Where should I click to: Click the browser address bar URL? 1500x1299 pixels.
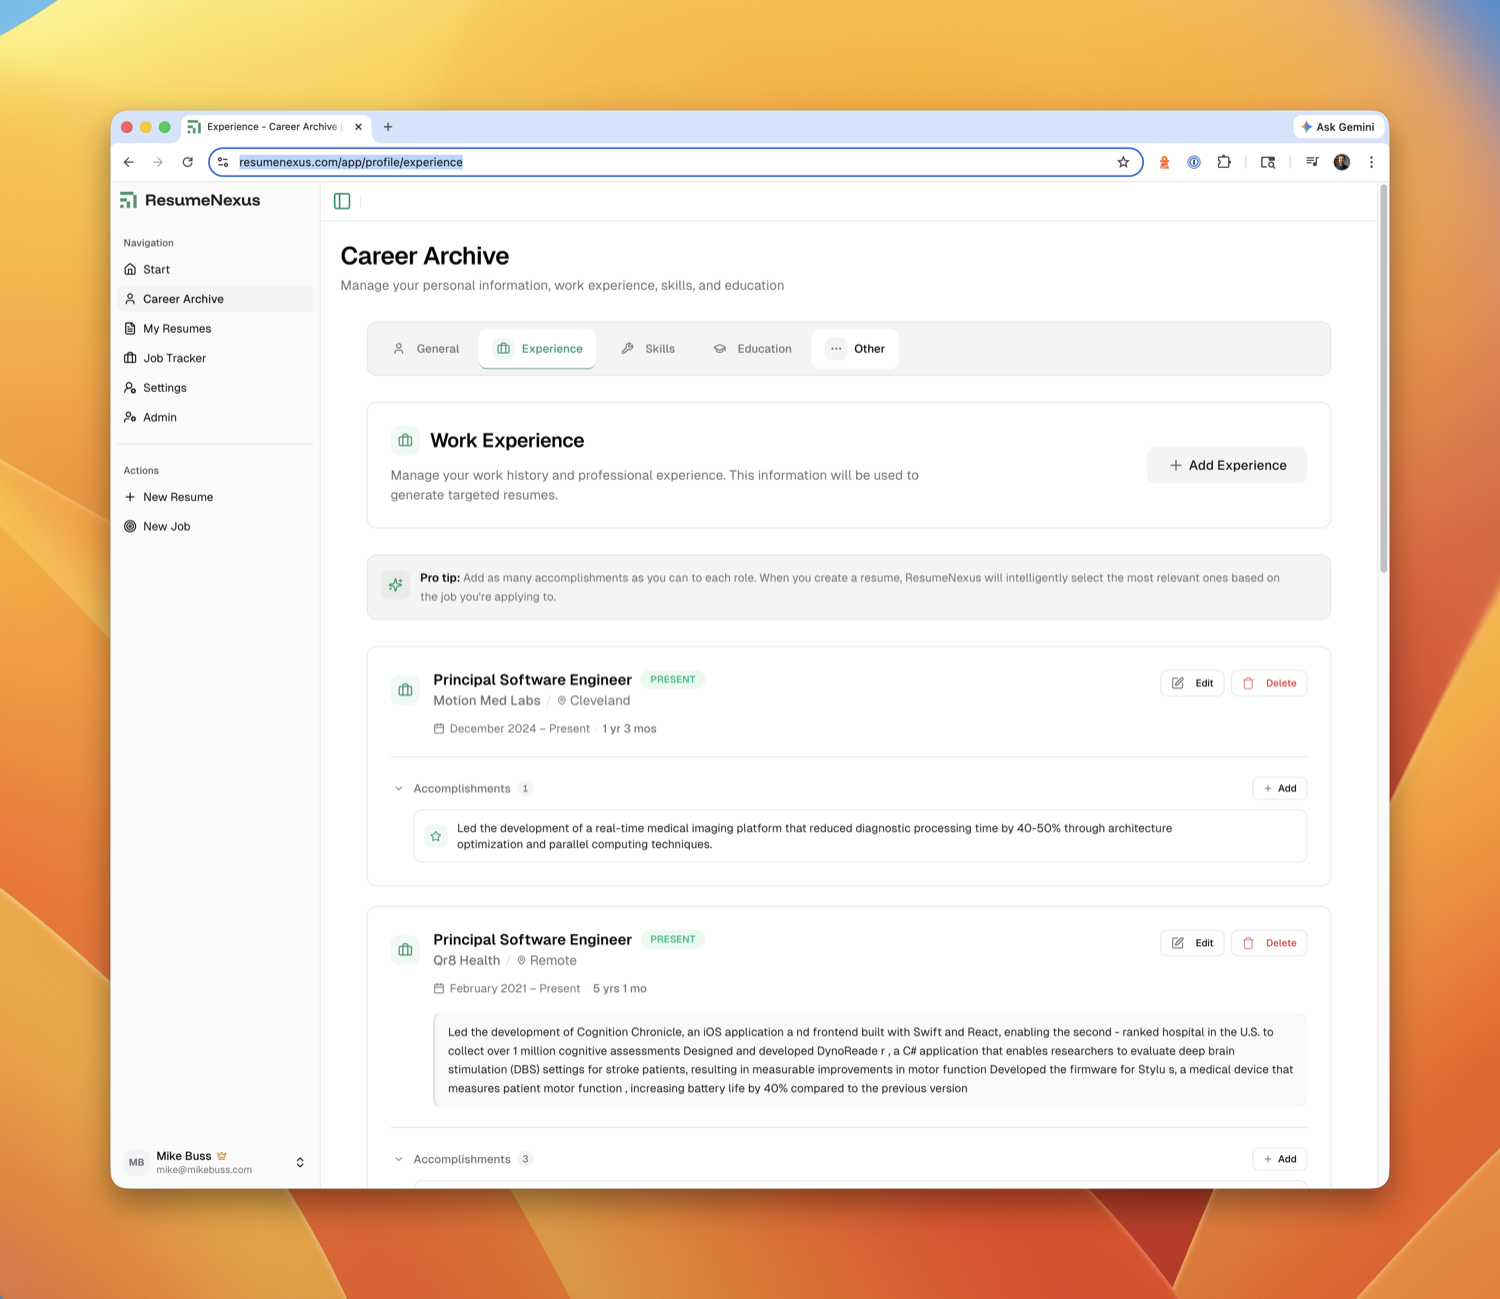click(350, 161)
